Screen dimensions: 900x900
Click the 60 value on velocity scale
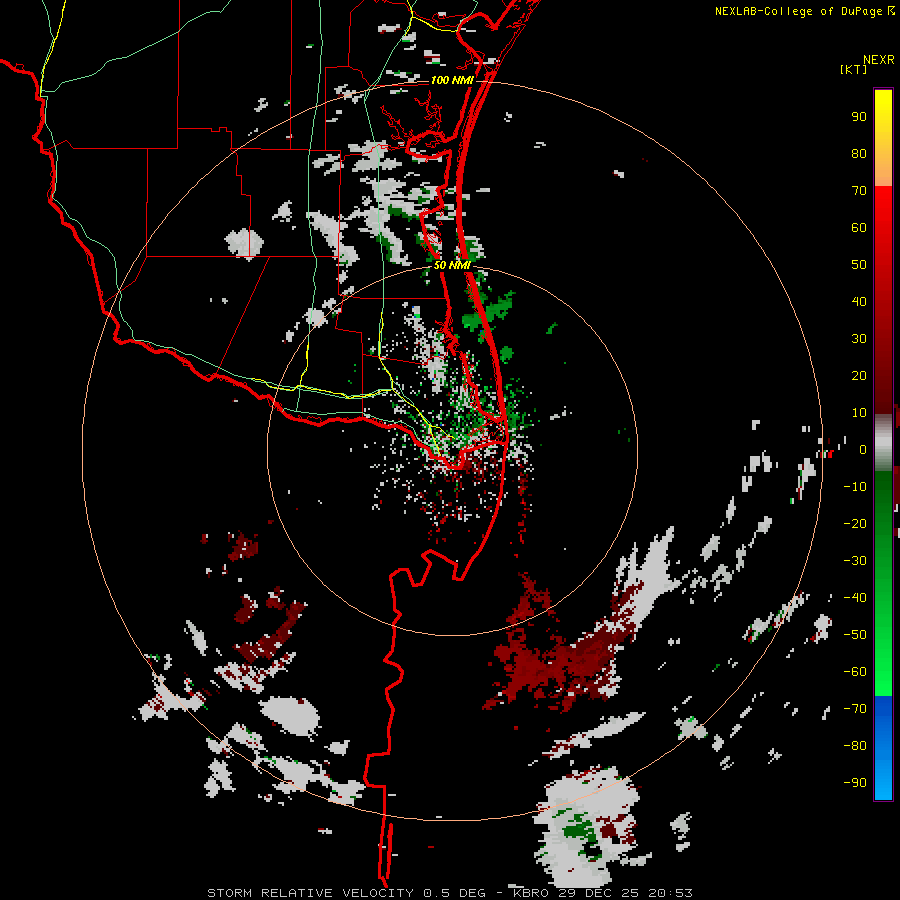click(x=859, y=227)
